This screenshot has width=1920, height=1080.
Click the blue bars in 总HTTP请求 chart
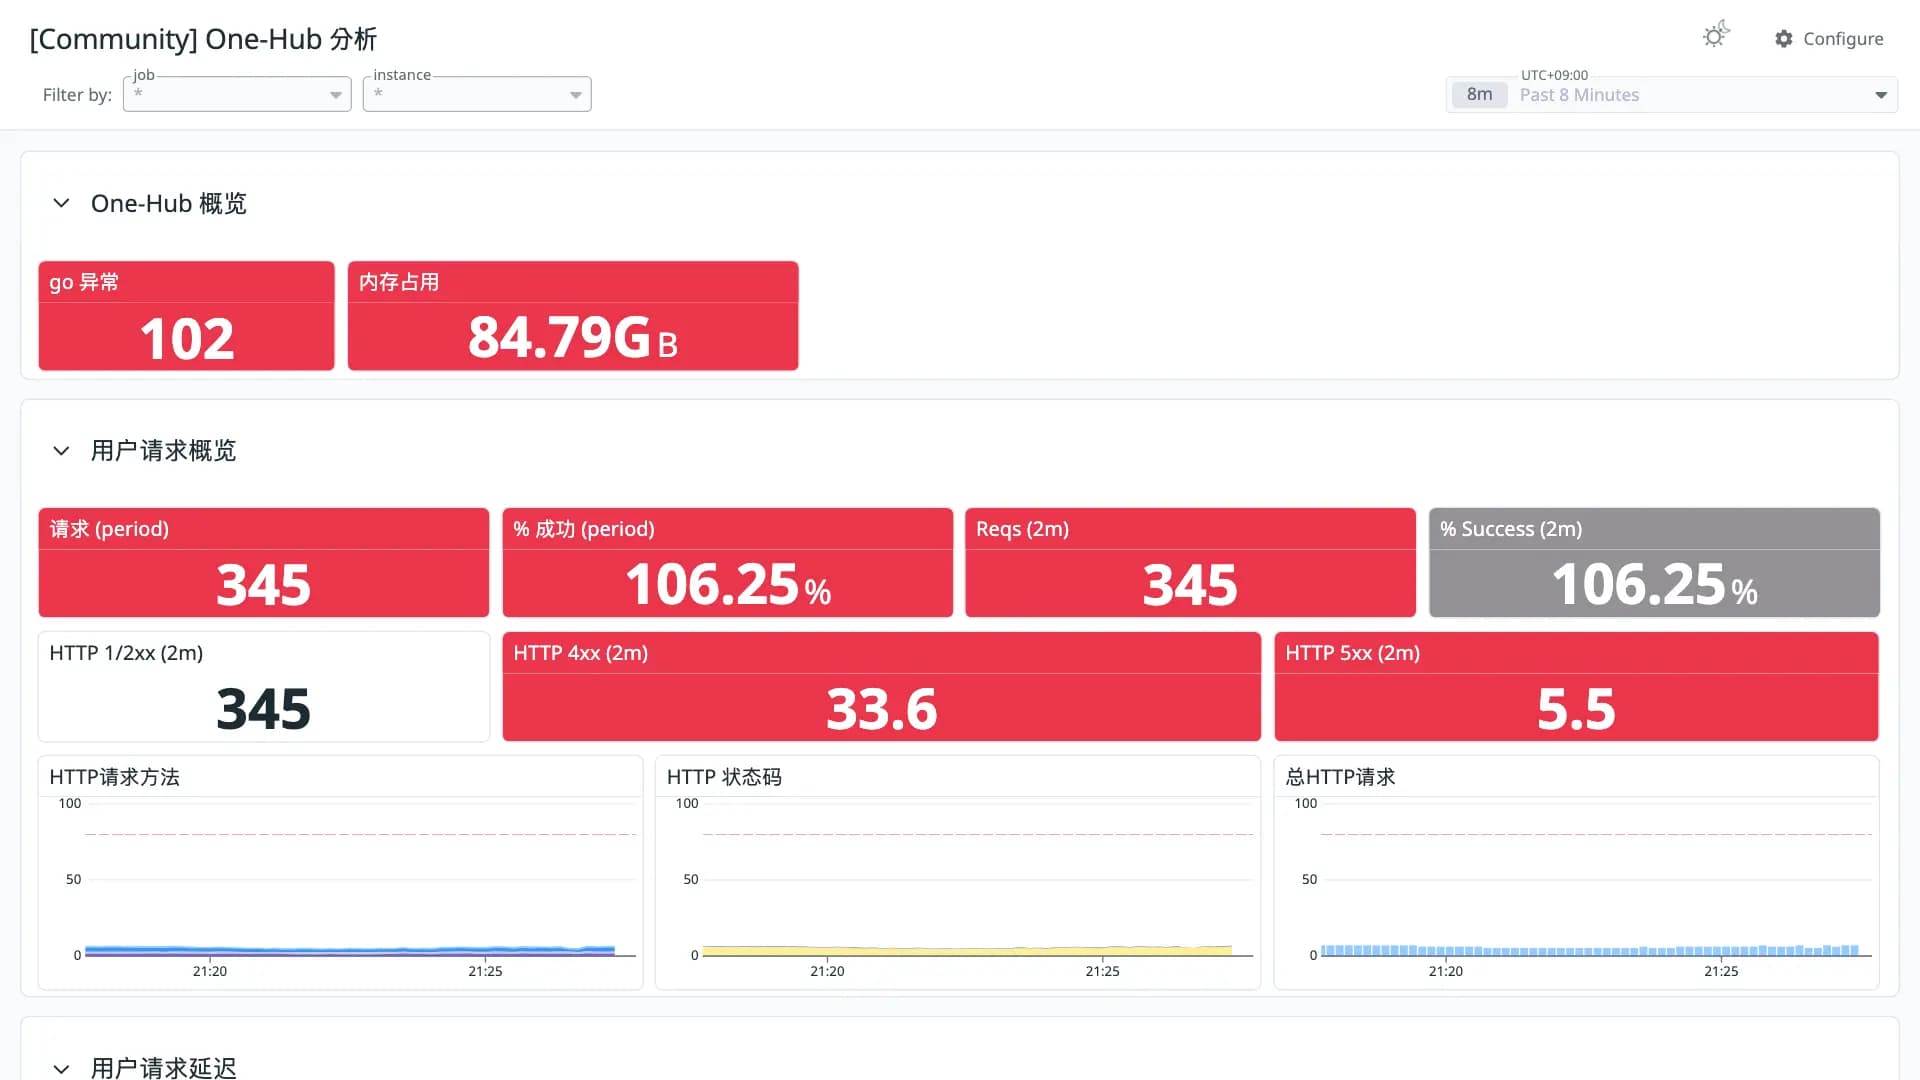pyautogui.click(x=1590, y=951)
